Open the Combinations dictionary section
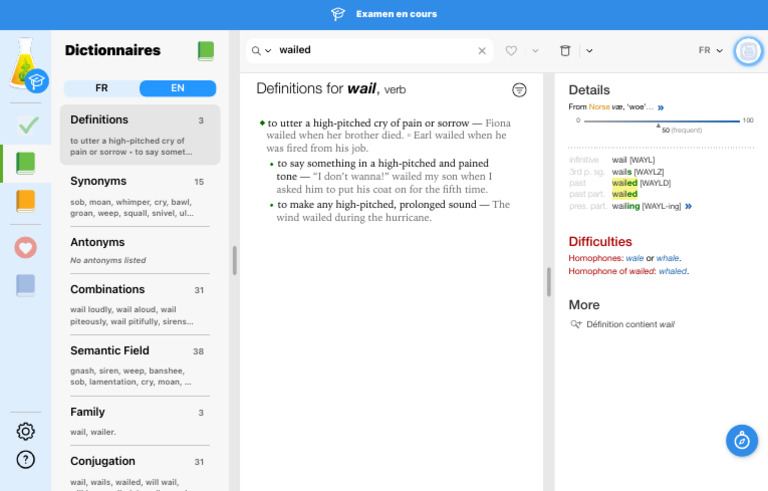Viewport: 768px width, 491px height. click(140, 304)
